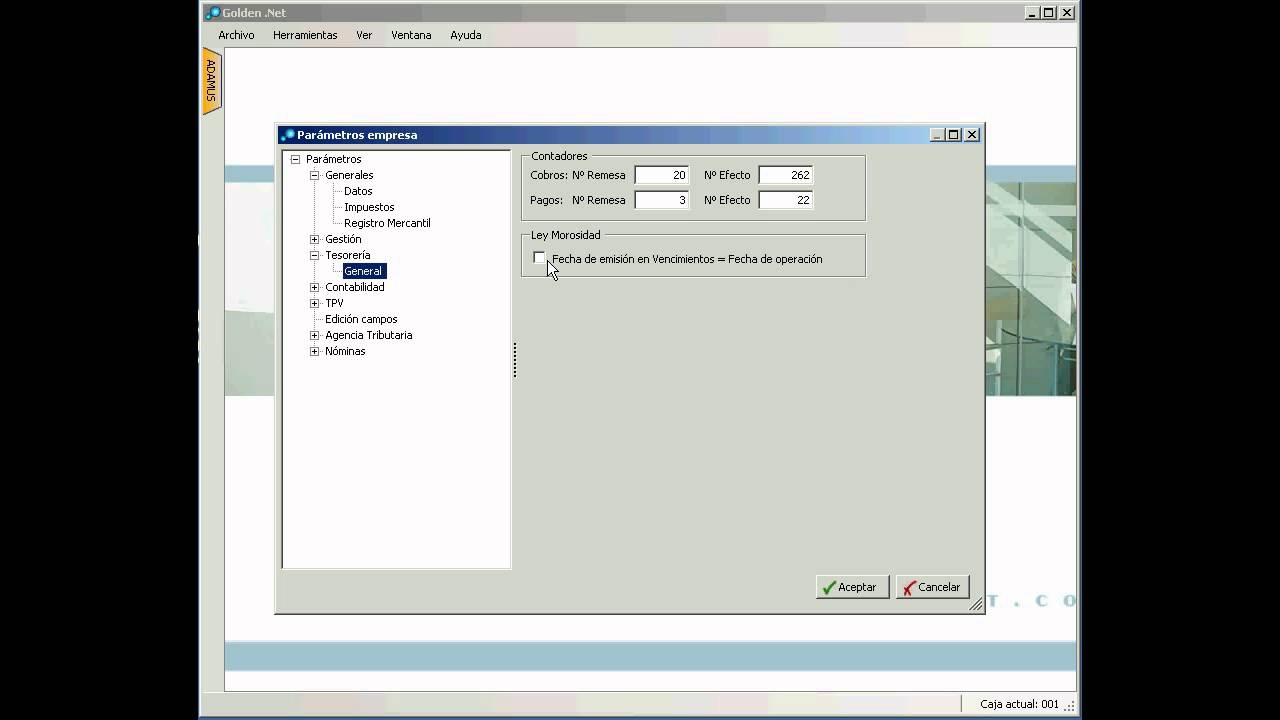Click the Parámetros empresa title icon

pos(288,135)
